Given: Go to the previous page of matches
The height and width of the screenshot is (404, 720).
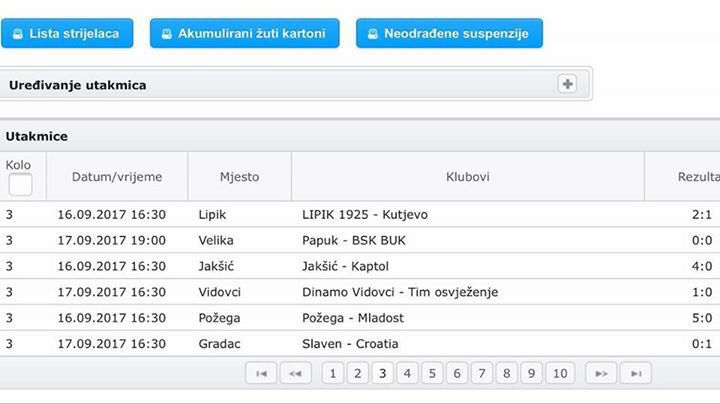Looking at the screenshot, I should click(x=295, y=373).
